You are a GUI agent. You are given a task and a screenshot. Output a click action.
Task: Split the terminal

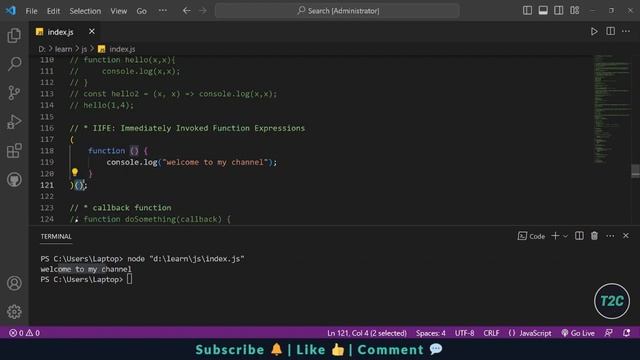579,236
